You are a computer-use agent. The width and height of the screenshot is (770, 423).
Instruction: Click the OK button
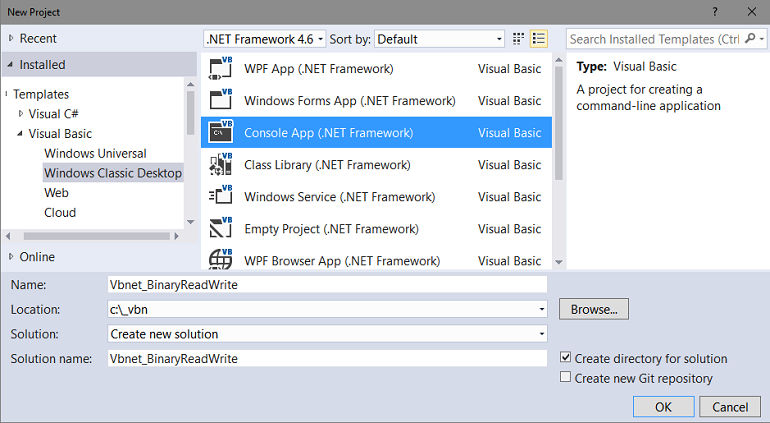[x=663, y=407]
